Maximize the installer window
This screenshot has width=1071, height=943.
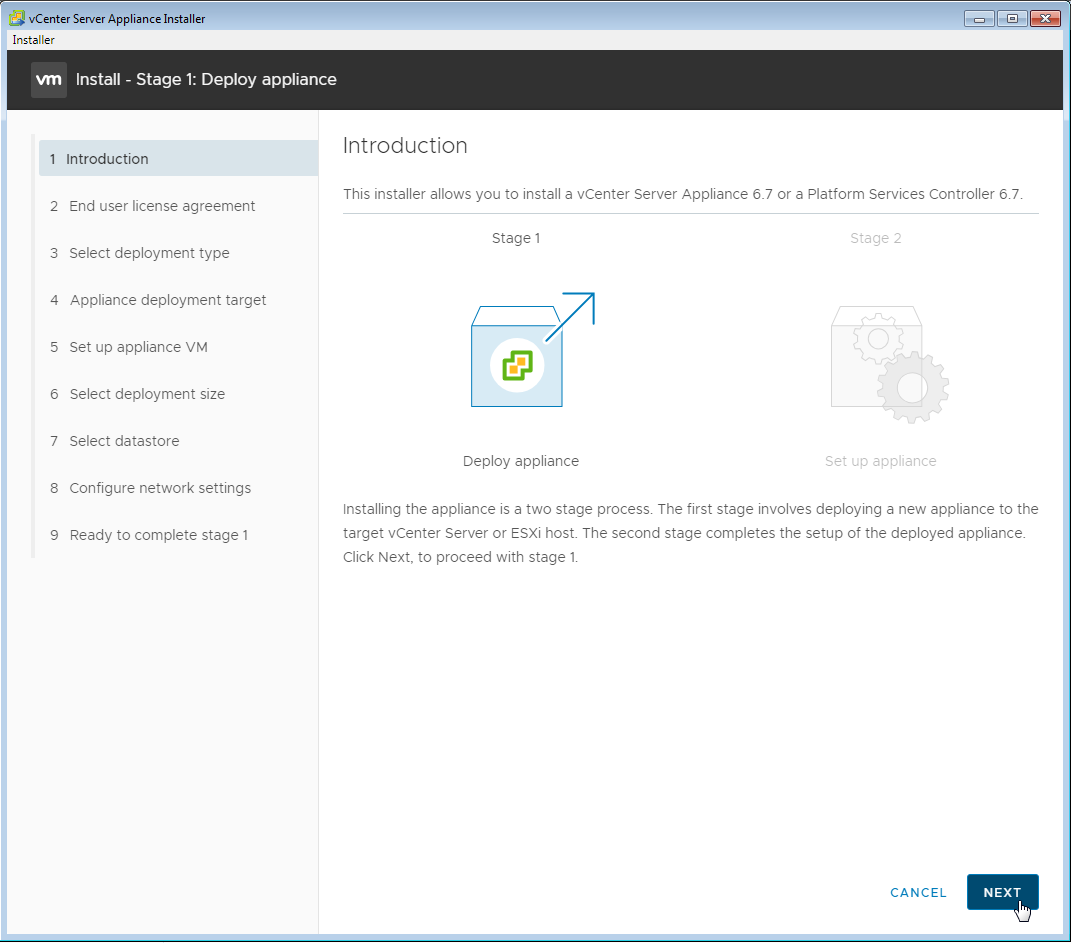point(1012,18)
